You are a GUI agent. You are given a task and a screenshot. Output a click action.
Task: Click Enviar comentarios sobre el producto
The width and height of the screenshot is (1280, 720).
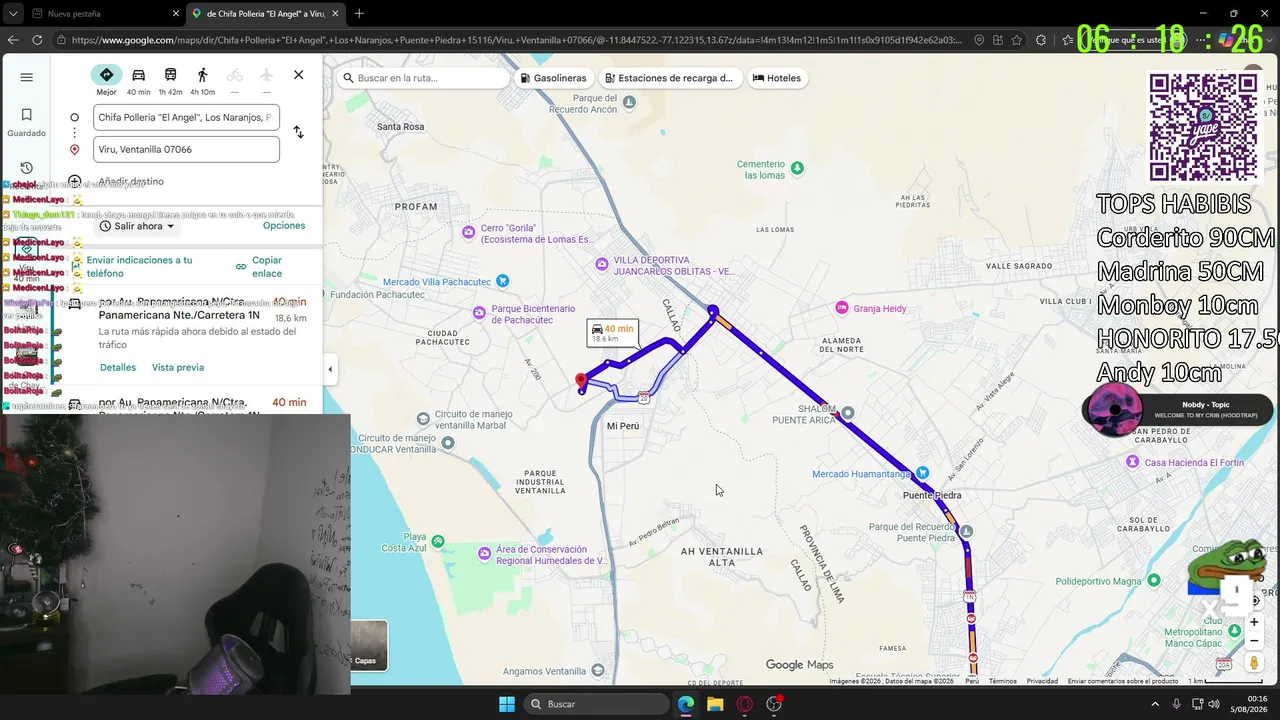click(1123, 681)
